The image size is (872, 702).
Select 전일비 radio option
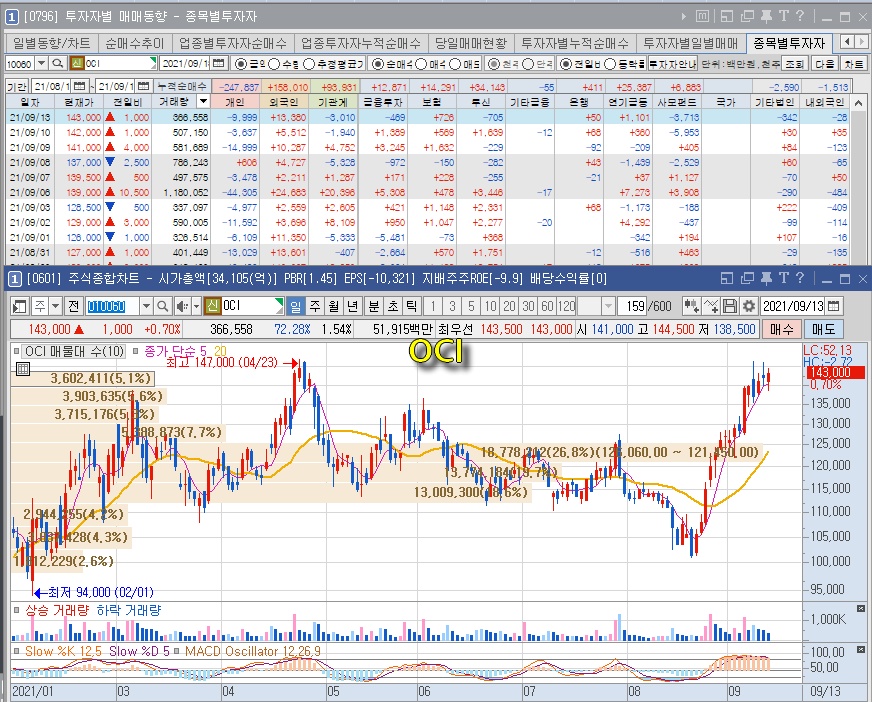tap(566, 64)
